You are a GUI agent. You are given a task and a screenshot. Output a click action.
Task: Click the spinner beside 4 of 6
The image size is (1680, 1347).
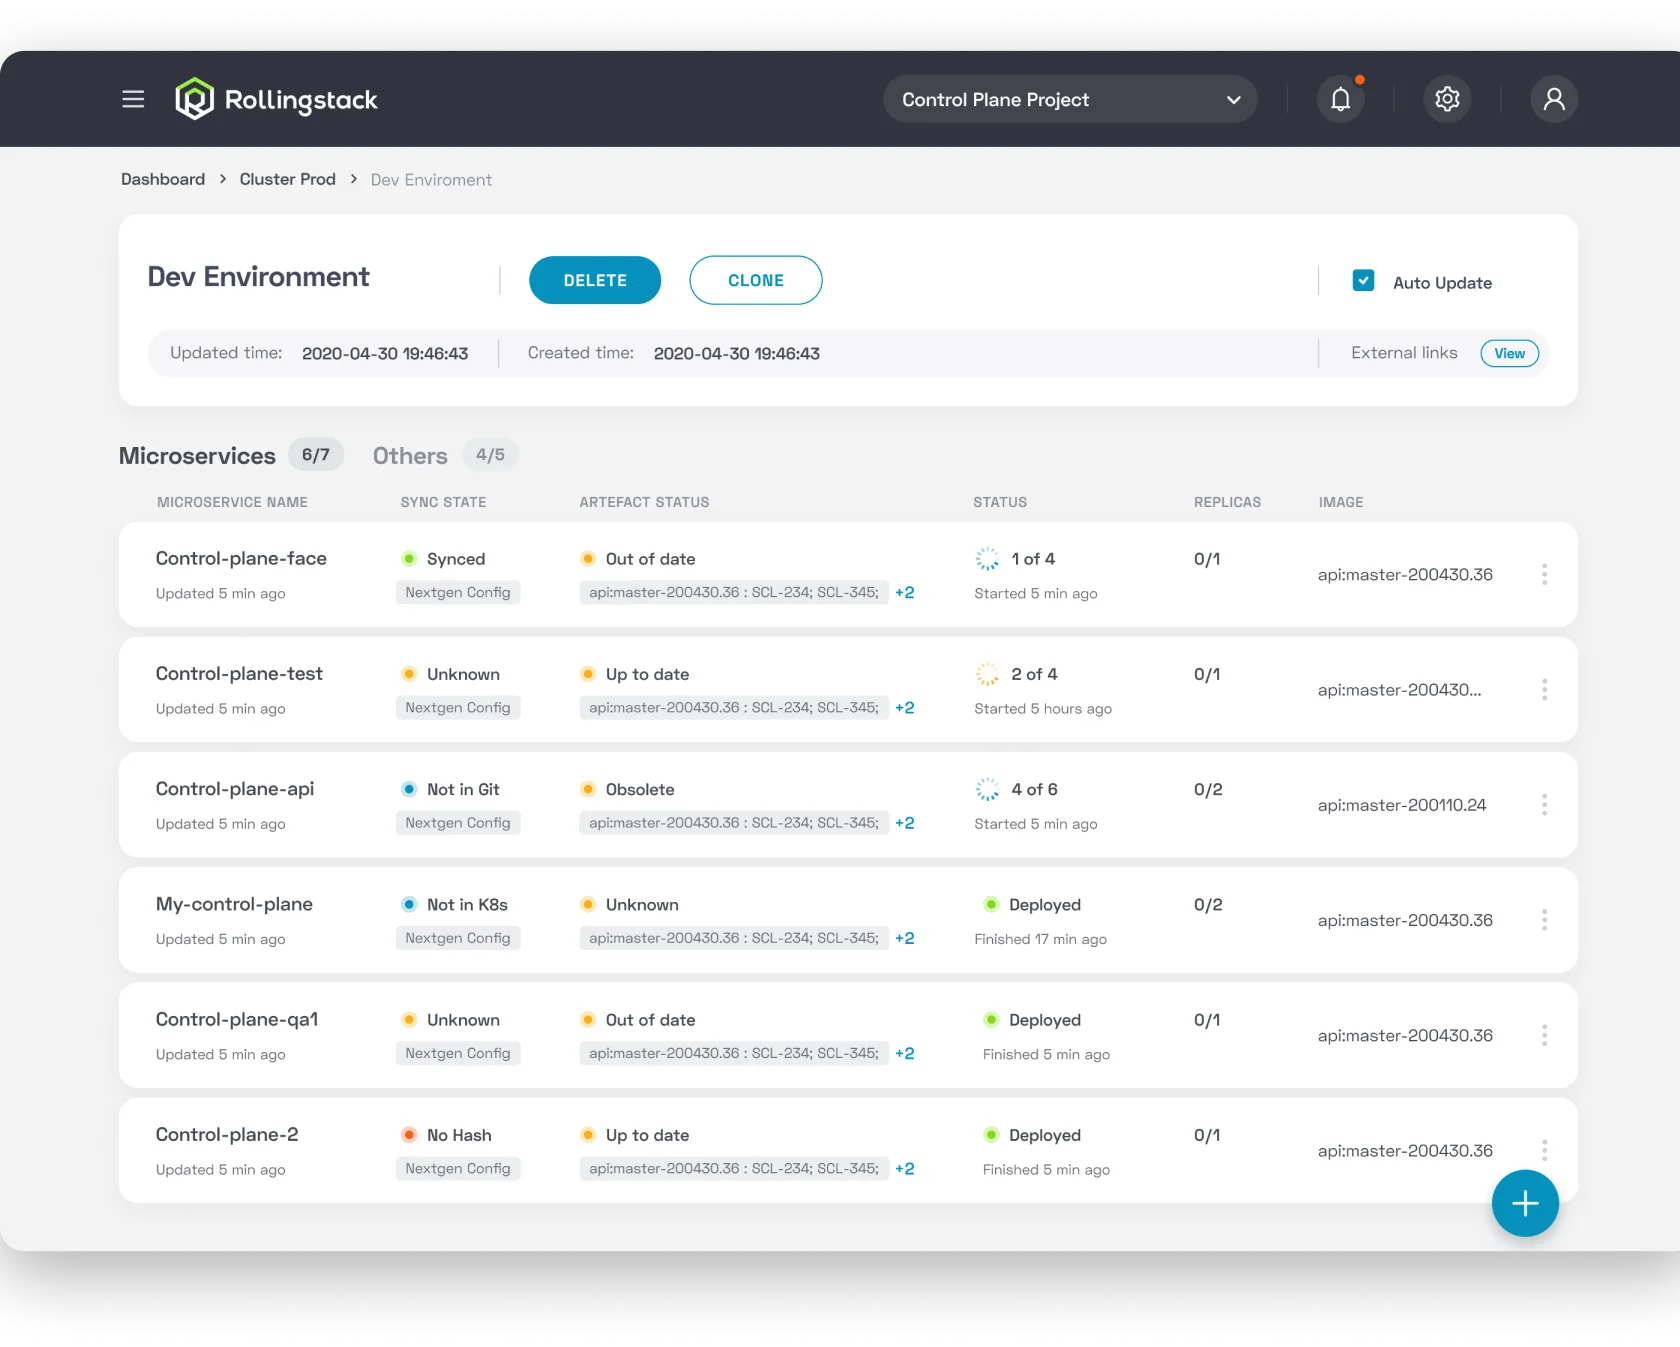[987, 789]
